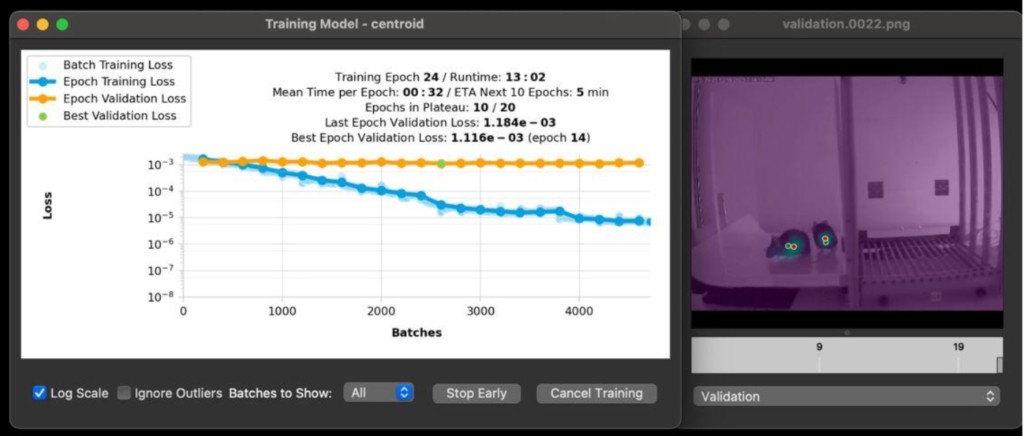This screenshot has height=436, width=1024.
Task: Click the Last Epoch Validation Loss value
Action: coord(520,122)
